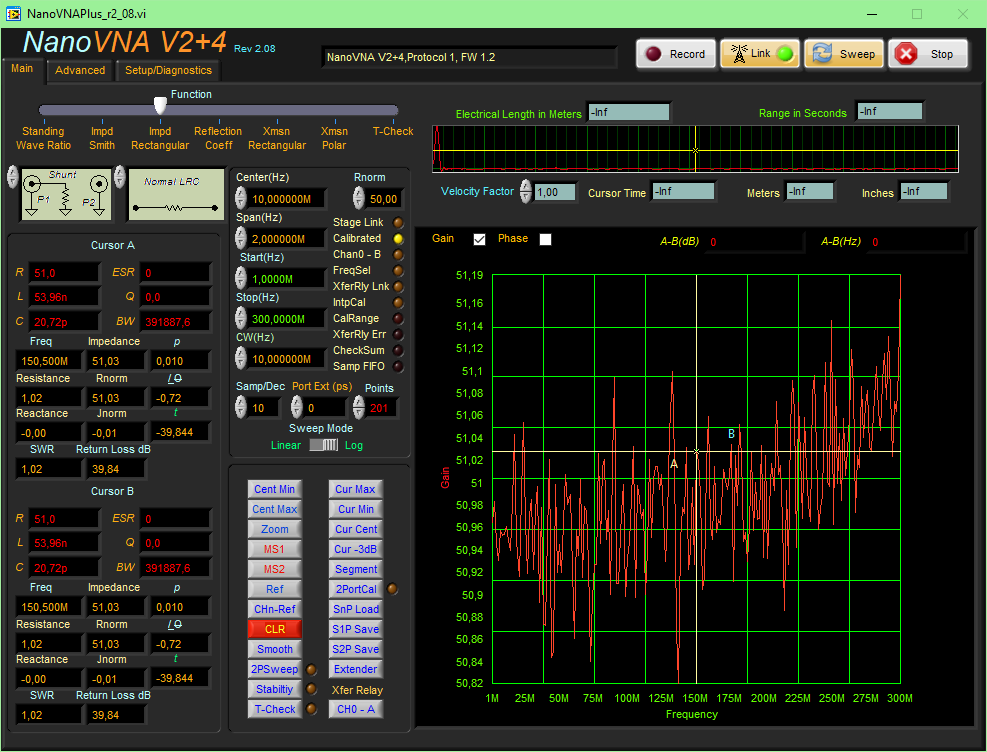The height and width of the screenshot is (752, 987).
Task: Click the Samp/Dec stepper arrows
Action: 240,408
